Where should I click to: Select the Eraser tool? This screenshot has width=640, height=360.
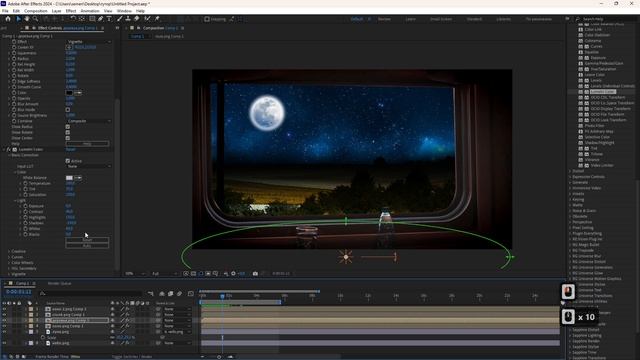[x=137, y=19]
